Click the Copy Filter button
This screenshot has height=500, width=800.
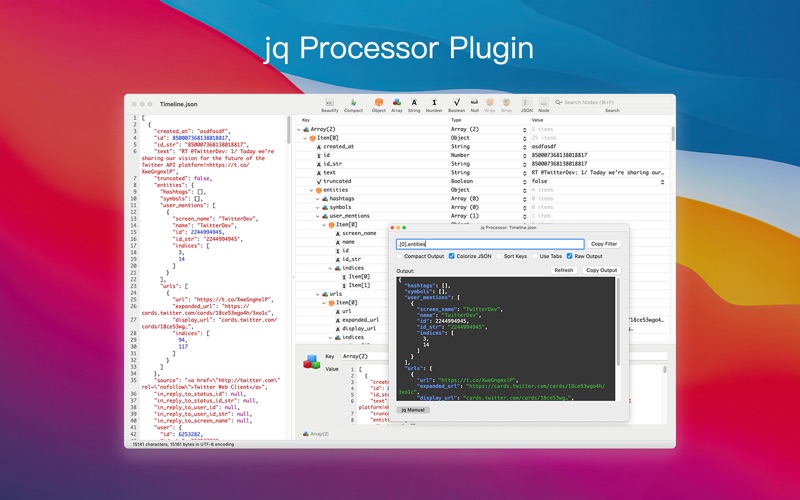click(604, 244)
